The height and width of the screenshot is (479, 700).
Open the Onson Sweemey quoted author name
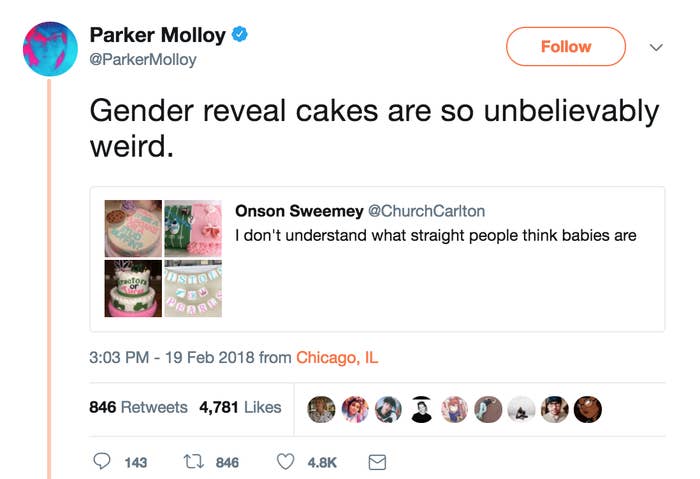(299, 211)
